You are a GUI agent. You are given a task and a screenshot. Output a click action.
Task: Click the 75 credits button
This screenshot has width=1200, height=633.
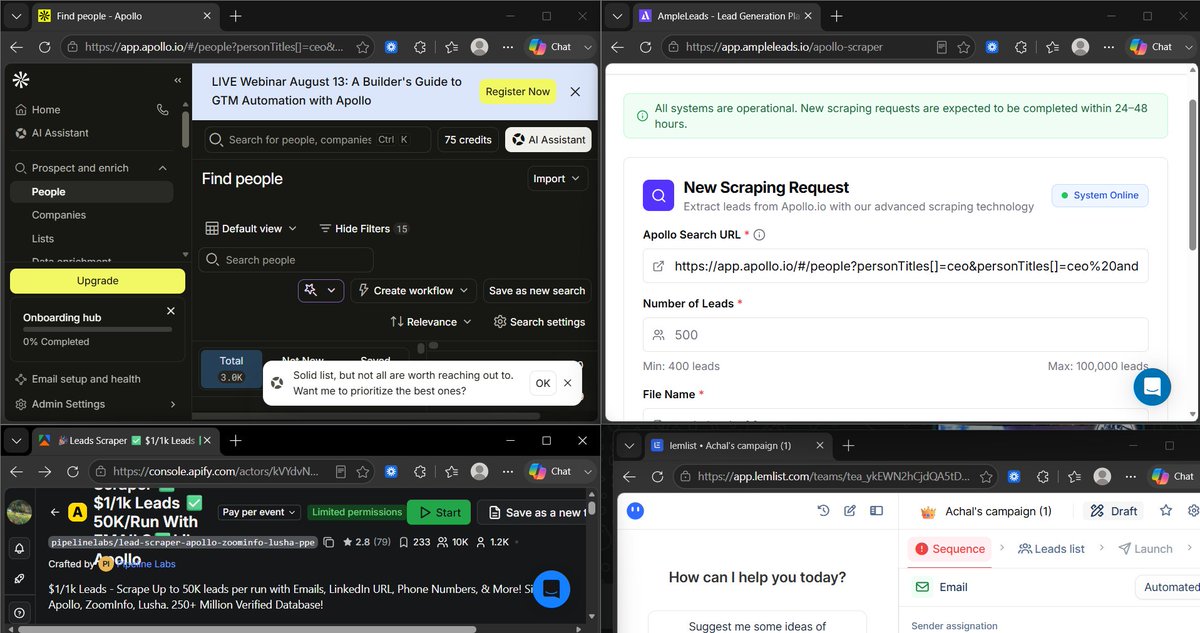pyautogui.click(x=468, y=140)
